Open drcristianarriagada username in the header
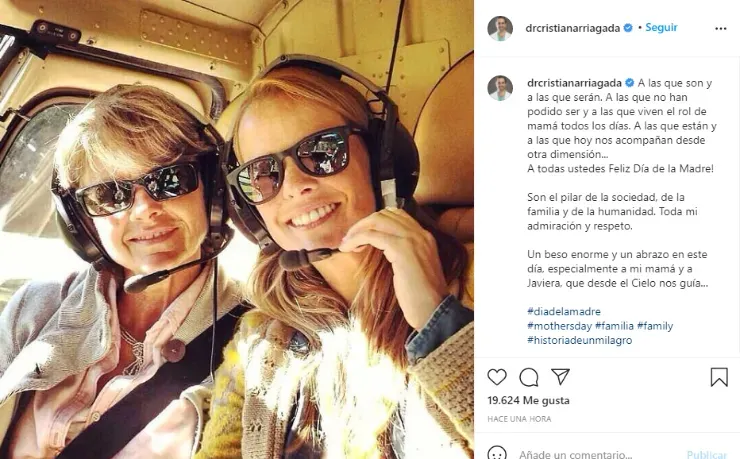Screen dimensions: 740x459 coord(573,28)
